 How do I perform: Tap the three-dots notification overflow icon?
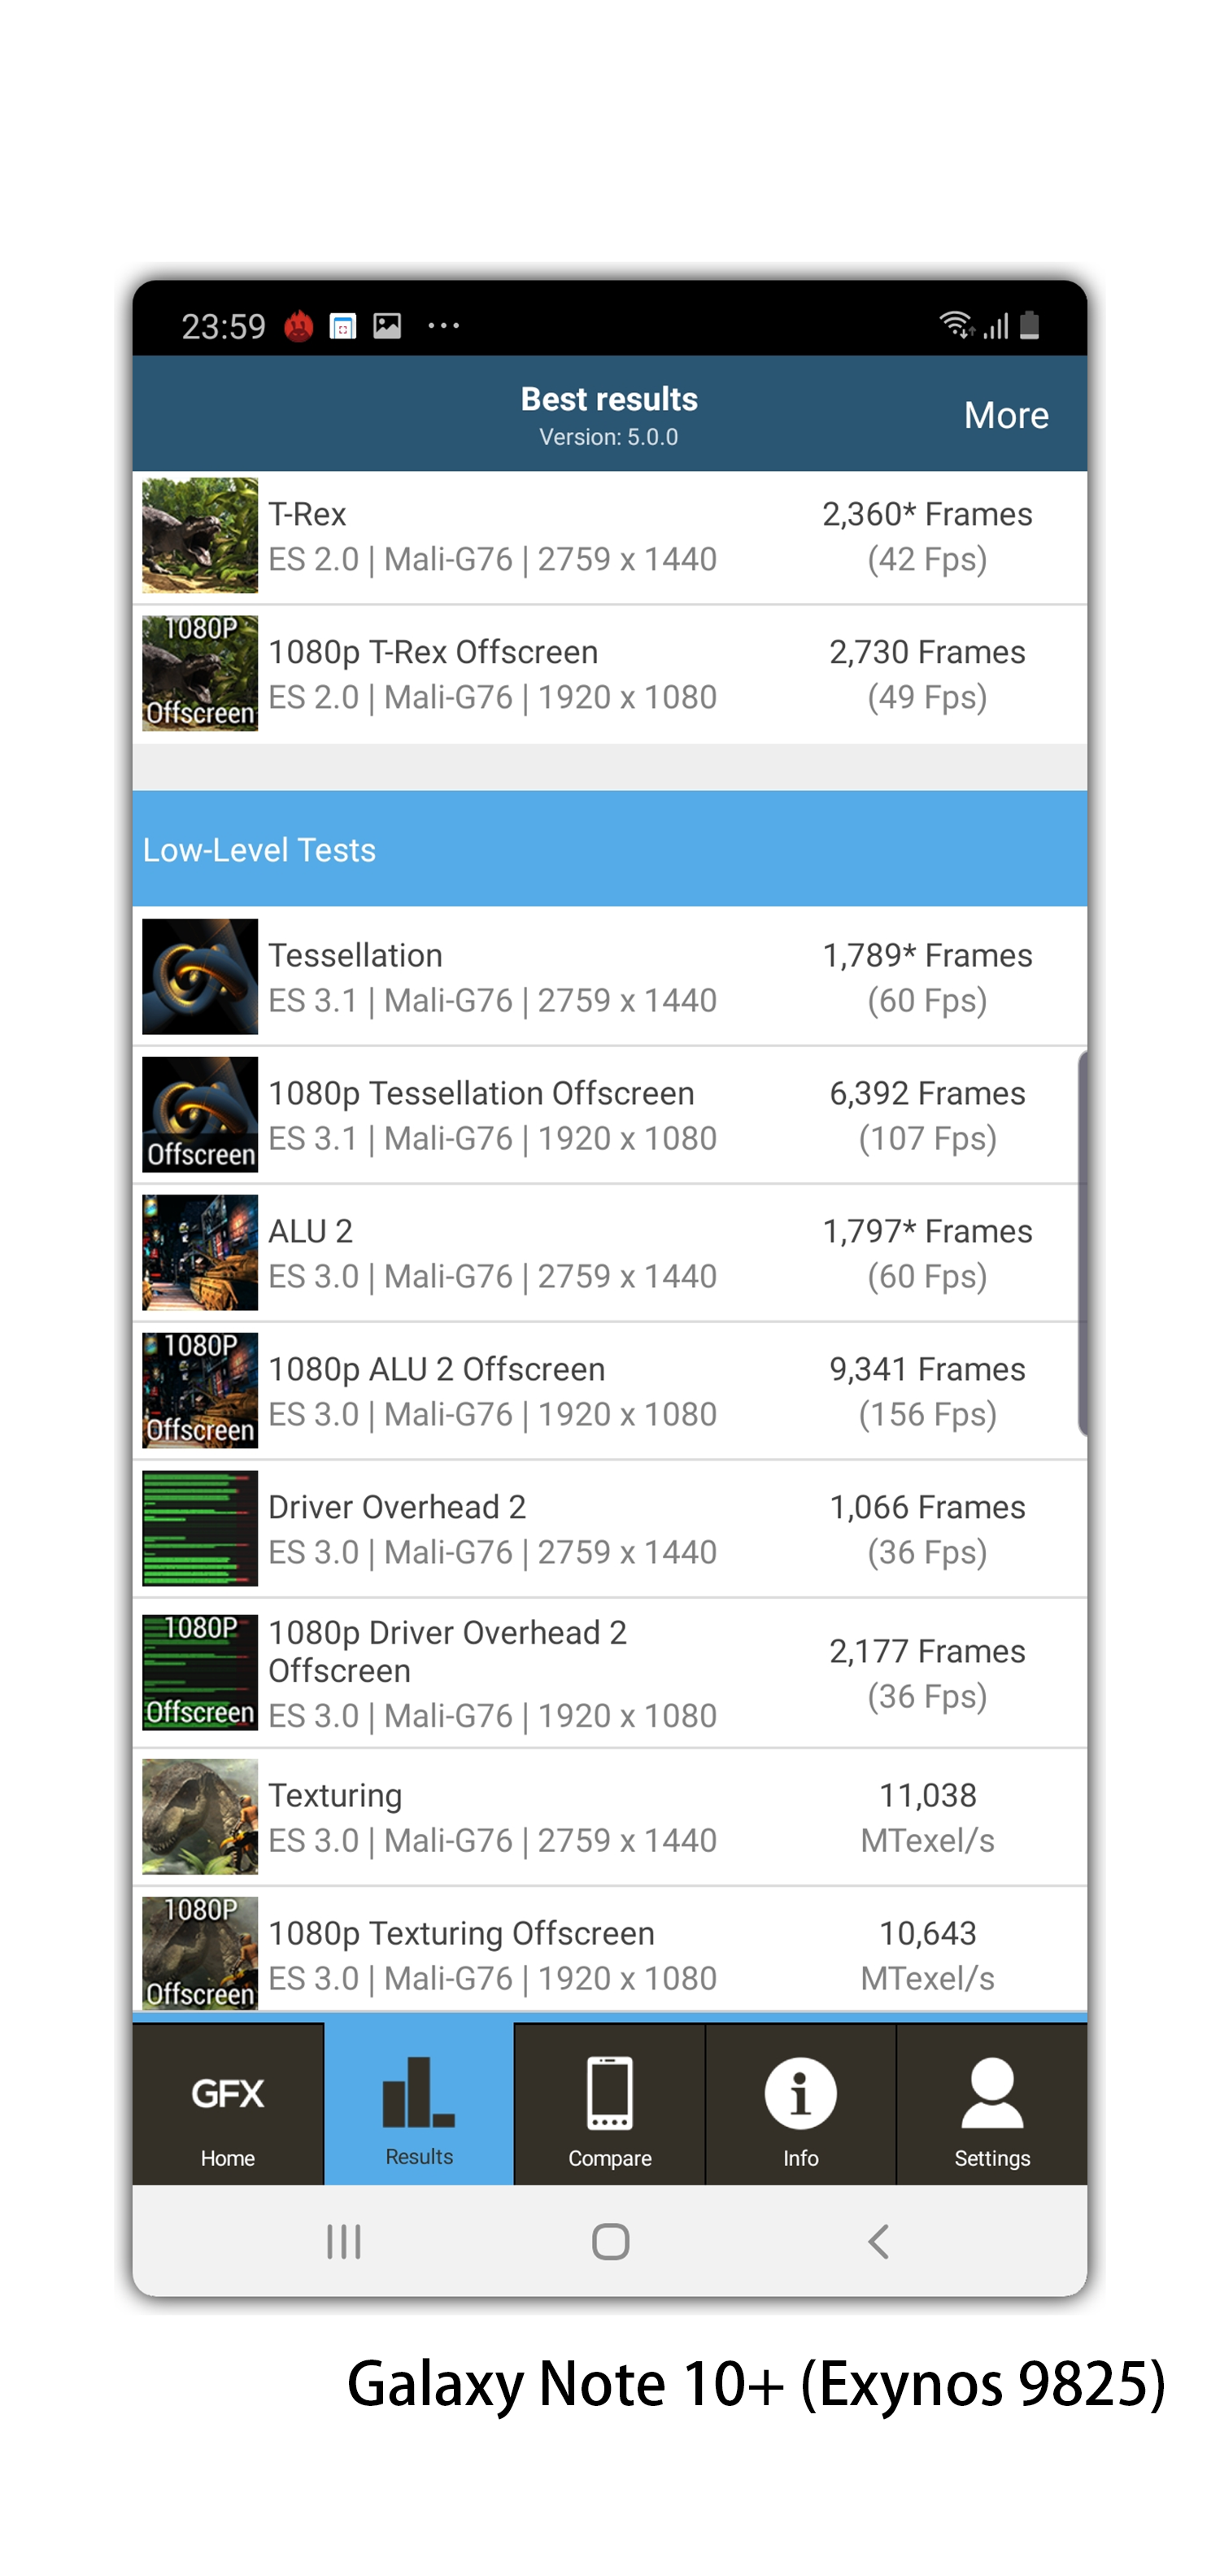[x=443, y=326]
